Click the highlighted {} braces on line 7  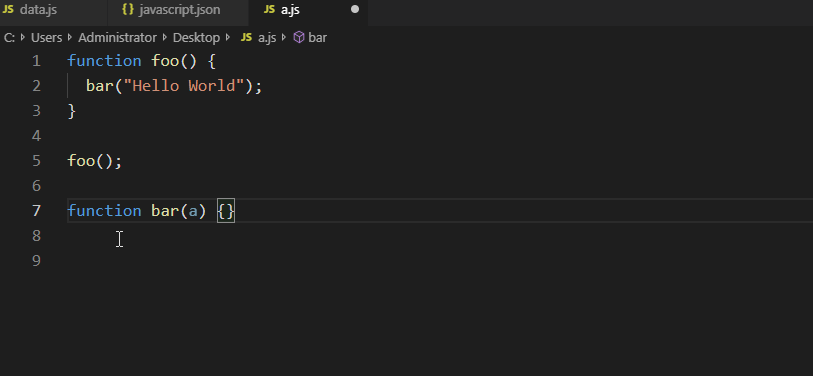click(x=226, y=211)
